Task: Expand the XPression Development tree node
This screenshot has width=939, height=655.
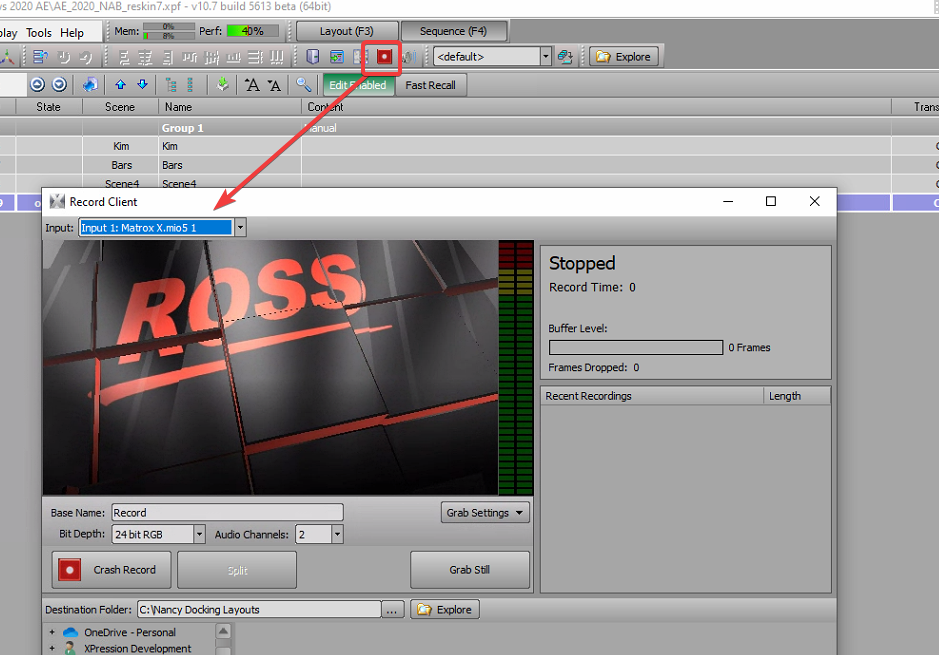Action: pos(52,648)
